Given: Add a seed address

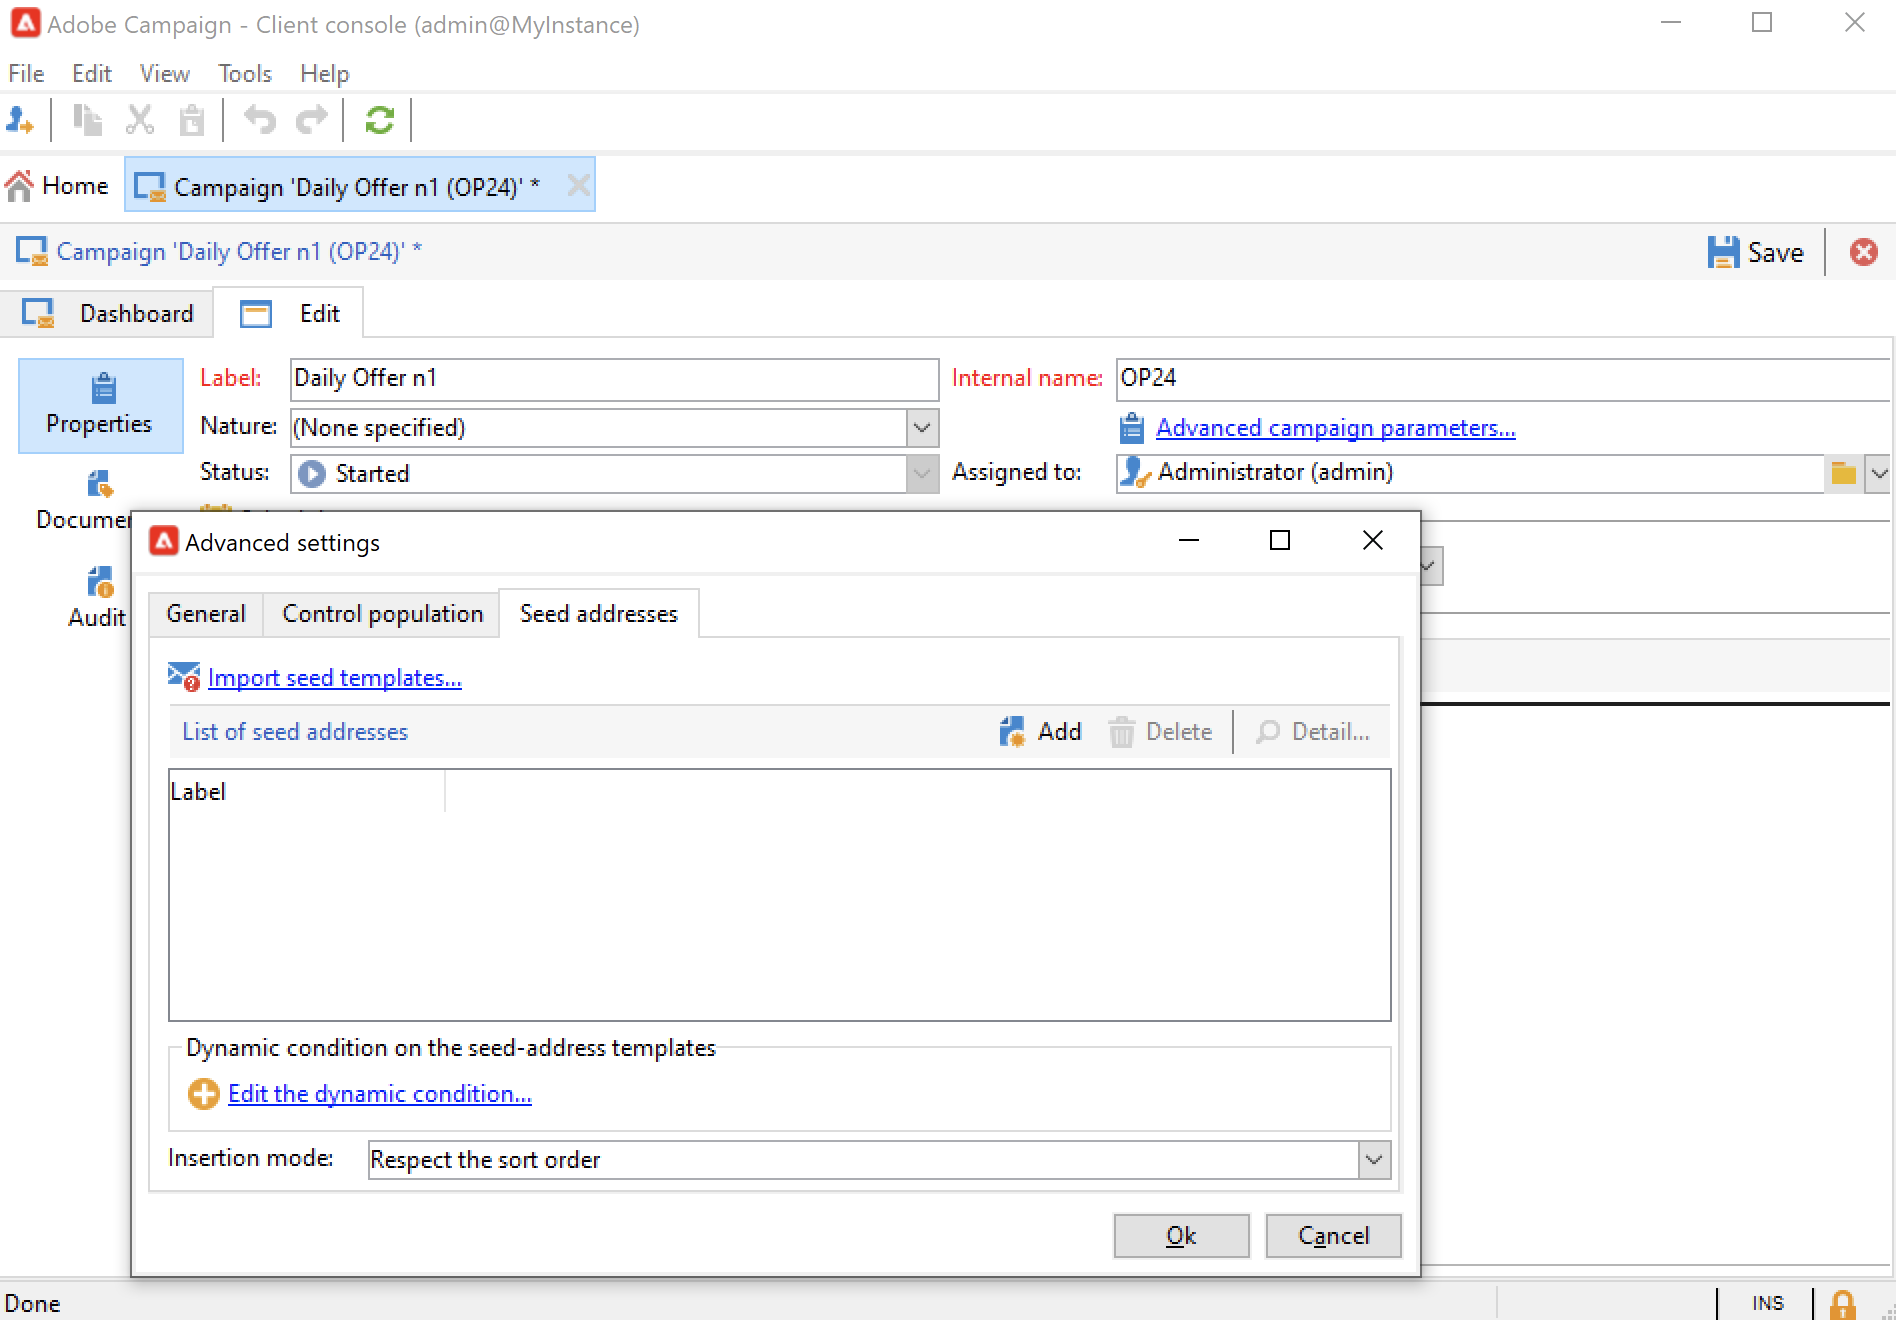Looking at the screenshot, I should tap(1040, 732).
